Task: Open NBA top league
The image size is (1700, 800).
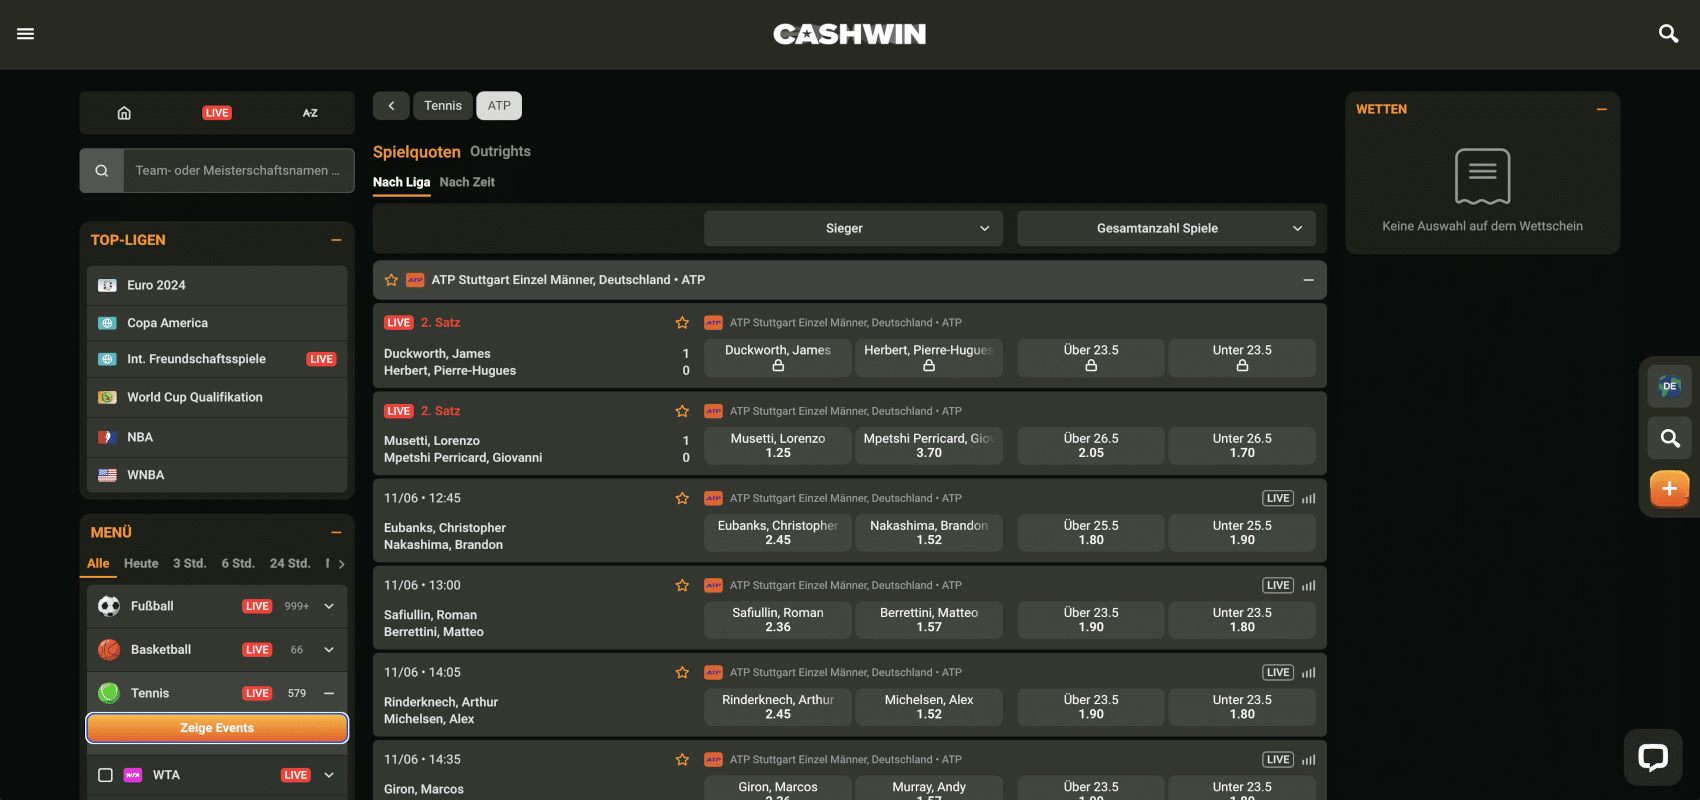Action: (217, 437)
